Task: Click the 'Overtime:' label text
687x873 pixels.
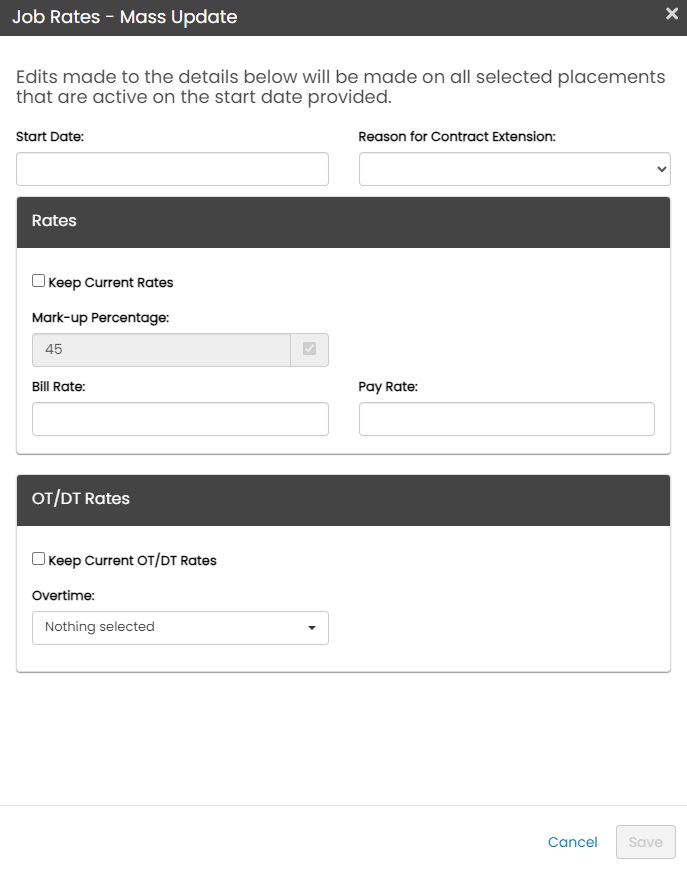Action: click(x=63, y=595)
